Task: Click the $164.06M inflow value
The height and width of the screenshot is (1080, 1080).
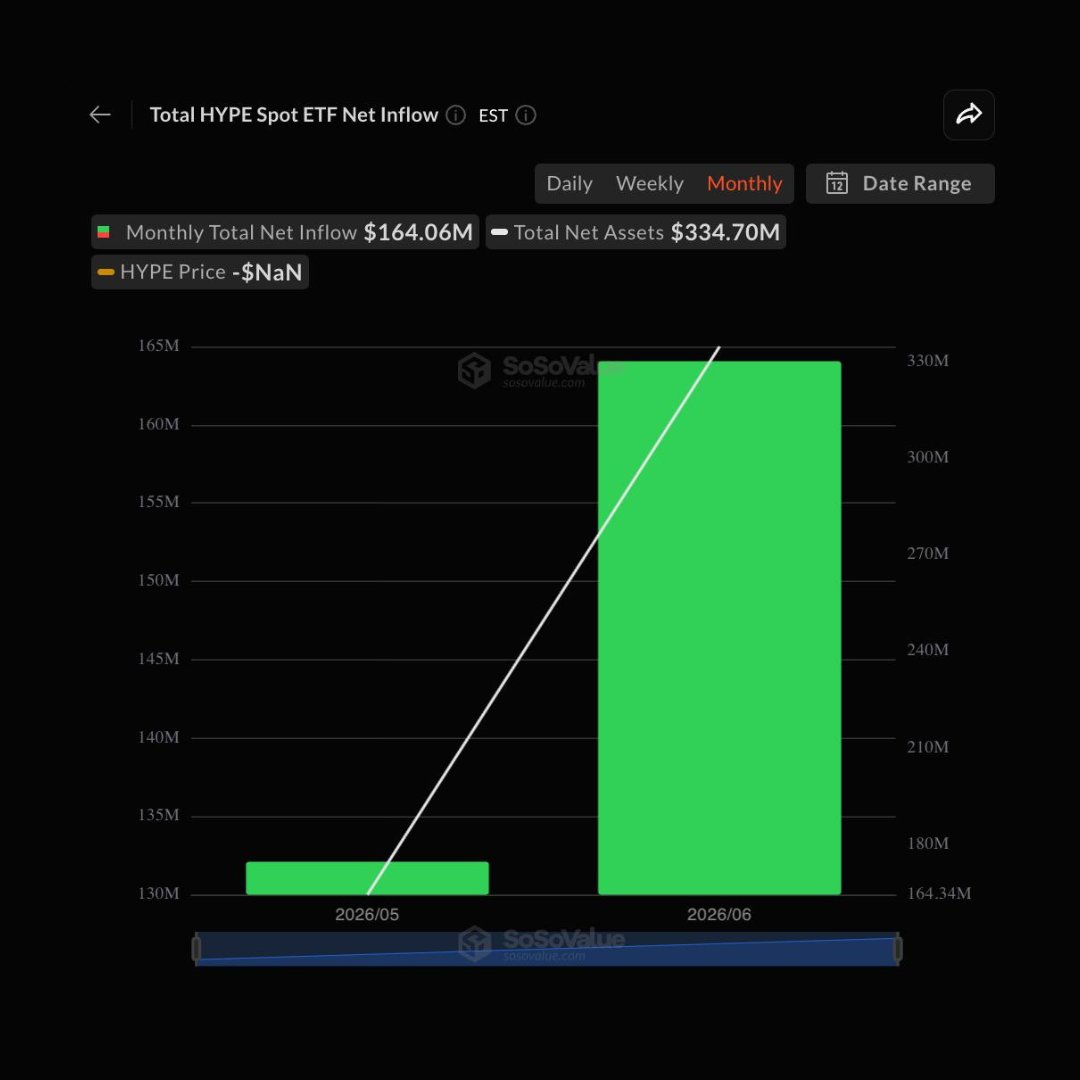Action: click(x=418, y=232)
